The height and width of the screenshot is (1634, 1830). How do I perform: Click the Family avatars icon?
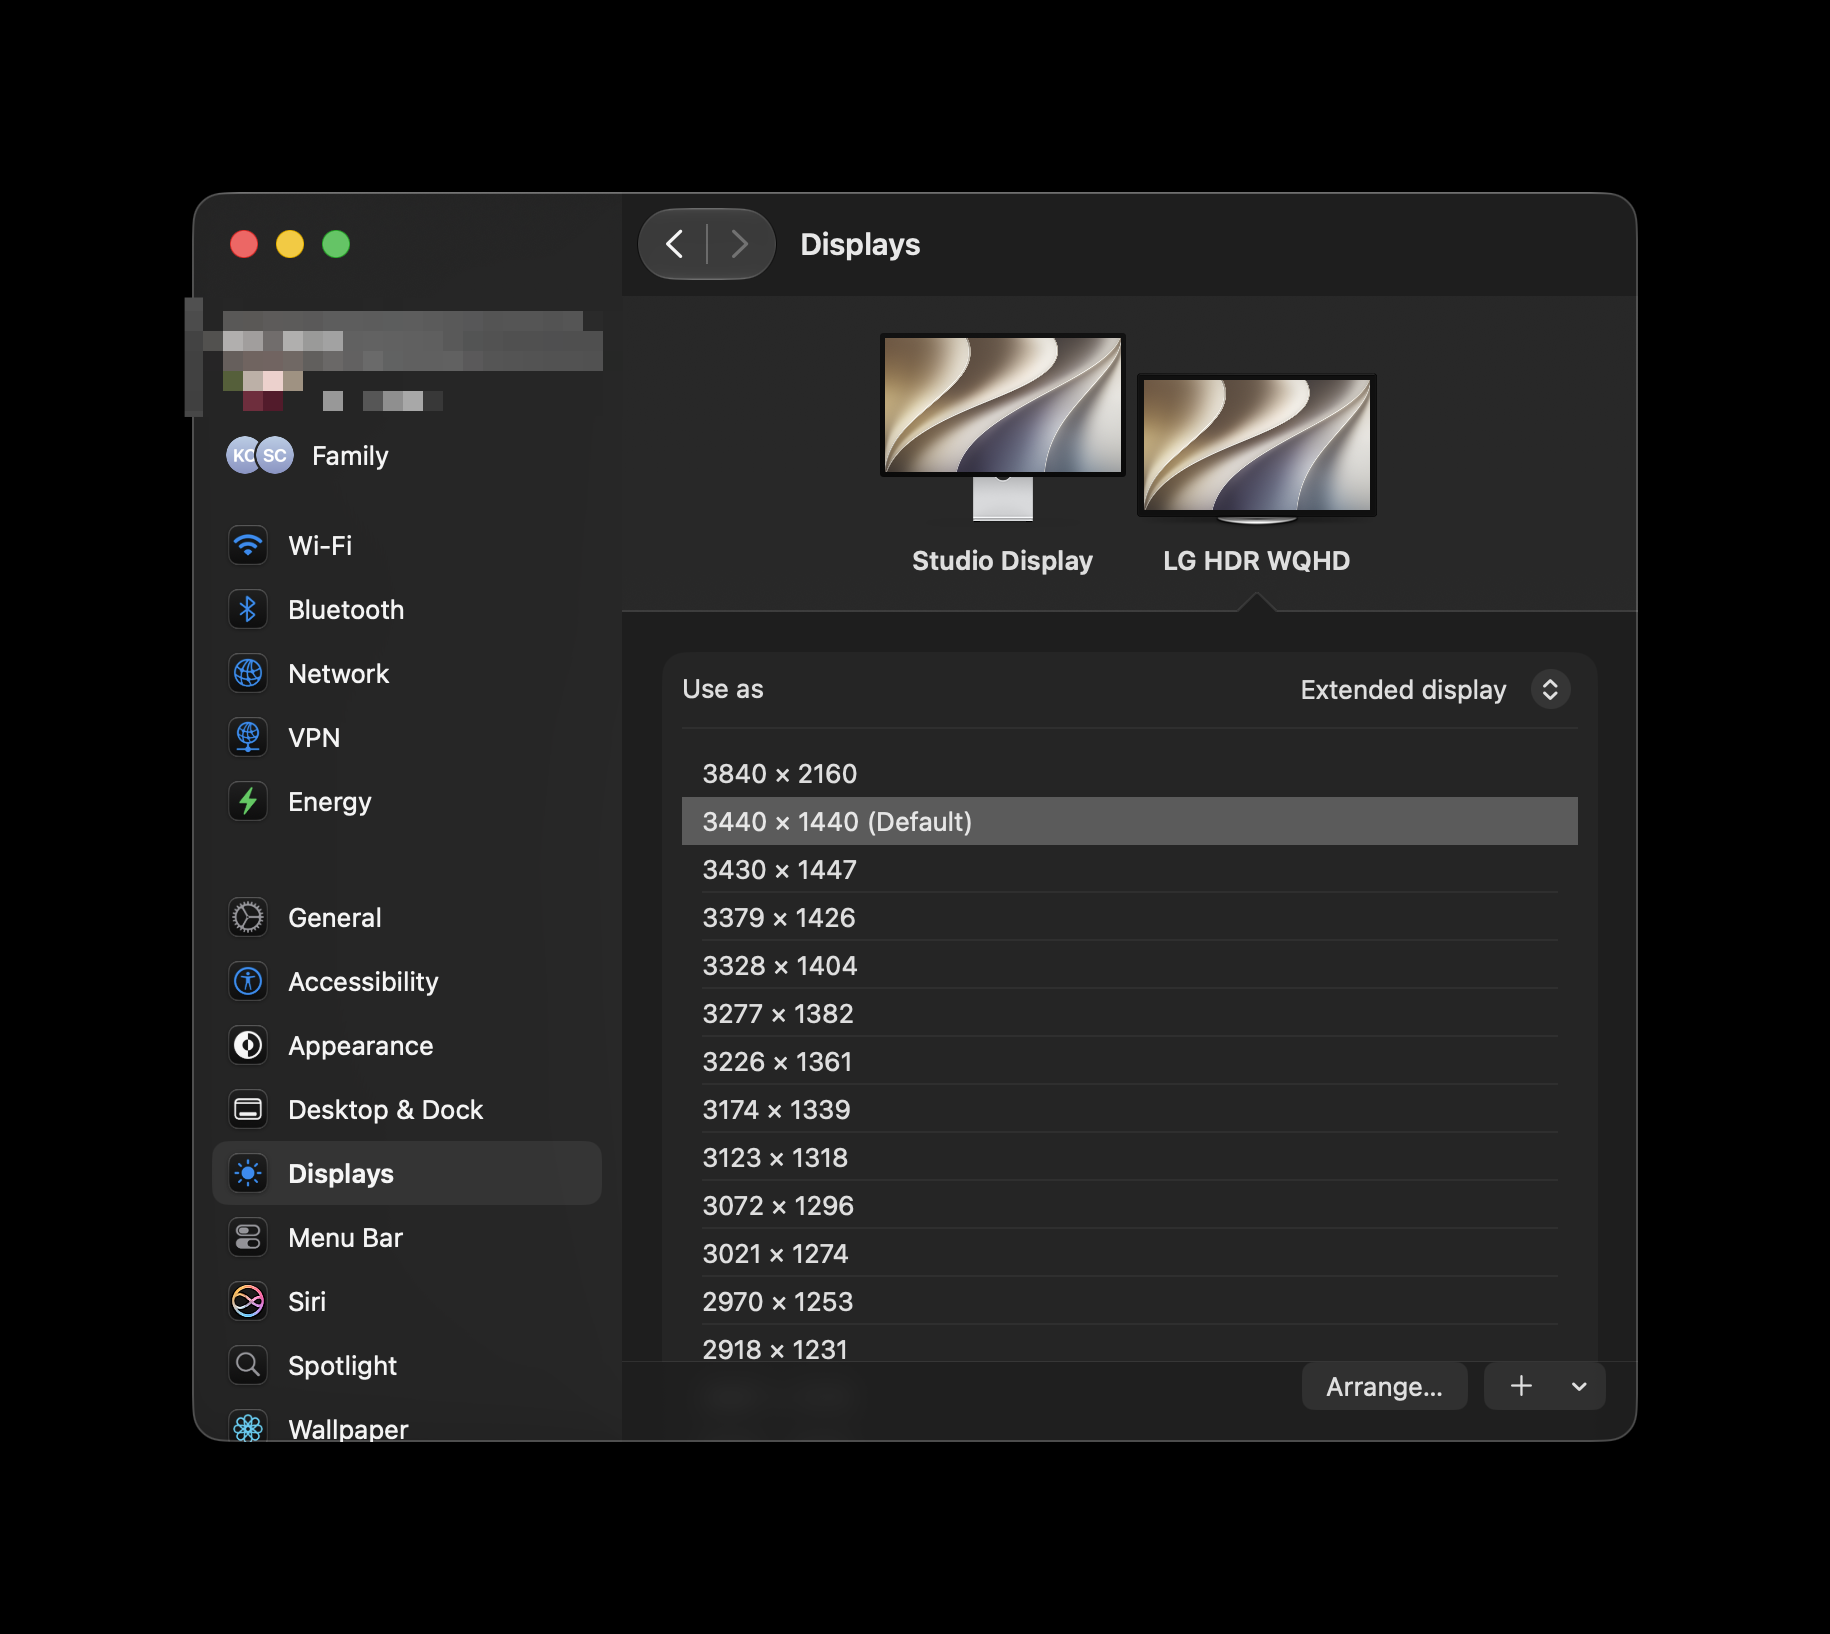(260, 456)
